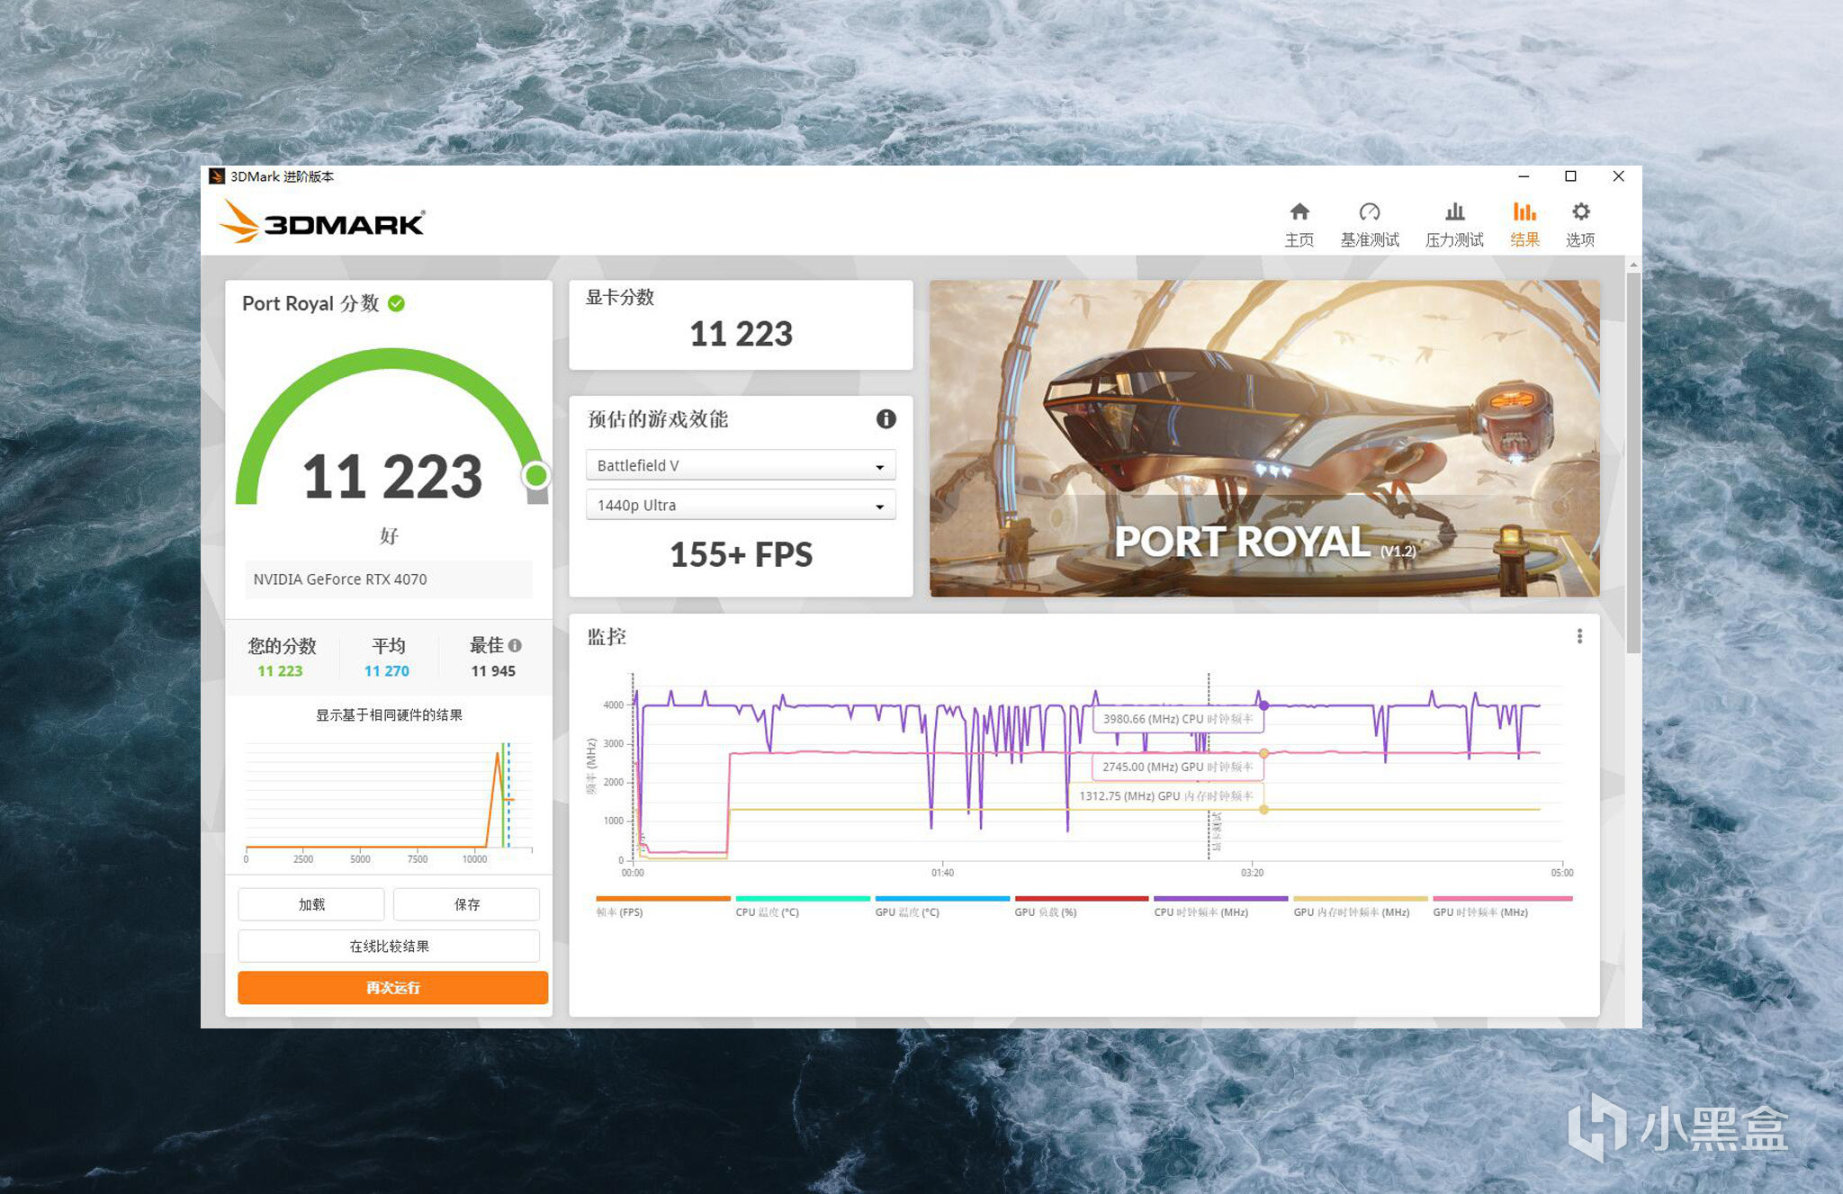Expand the 1440p Ultra resolution dropdown
Viewport: 1843px width, 1194px height.
coord(740,505)
